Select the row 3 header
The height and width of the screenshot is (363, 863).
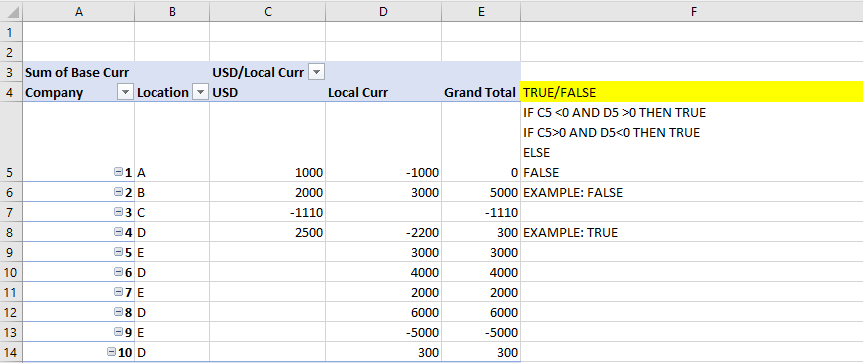point(11,72)
